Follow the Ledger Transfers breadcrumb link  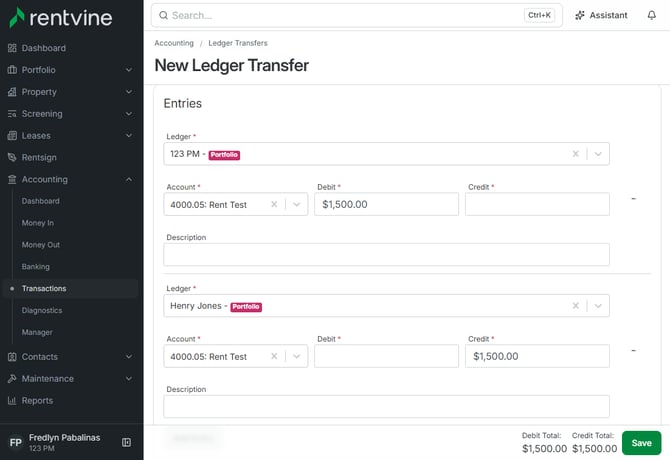coord(238,43)
